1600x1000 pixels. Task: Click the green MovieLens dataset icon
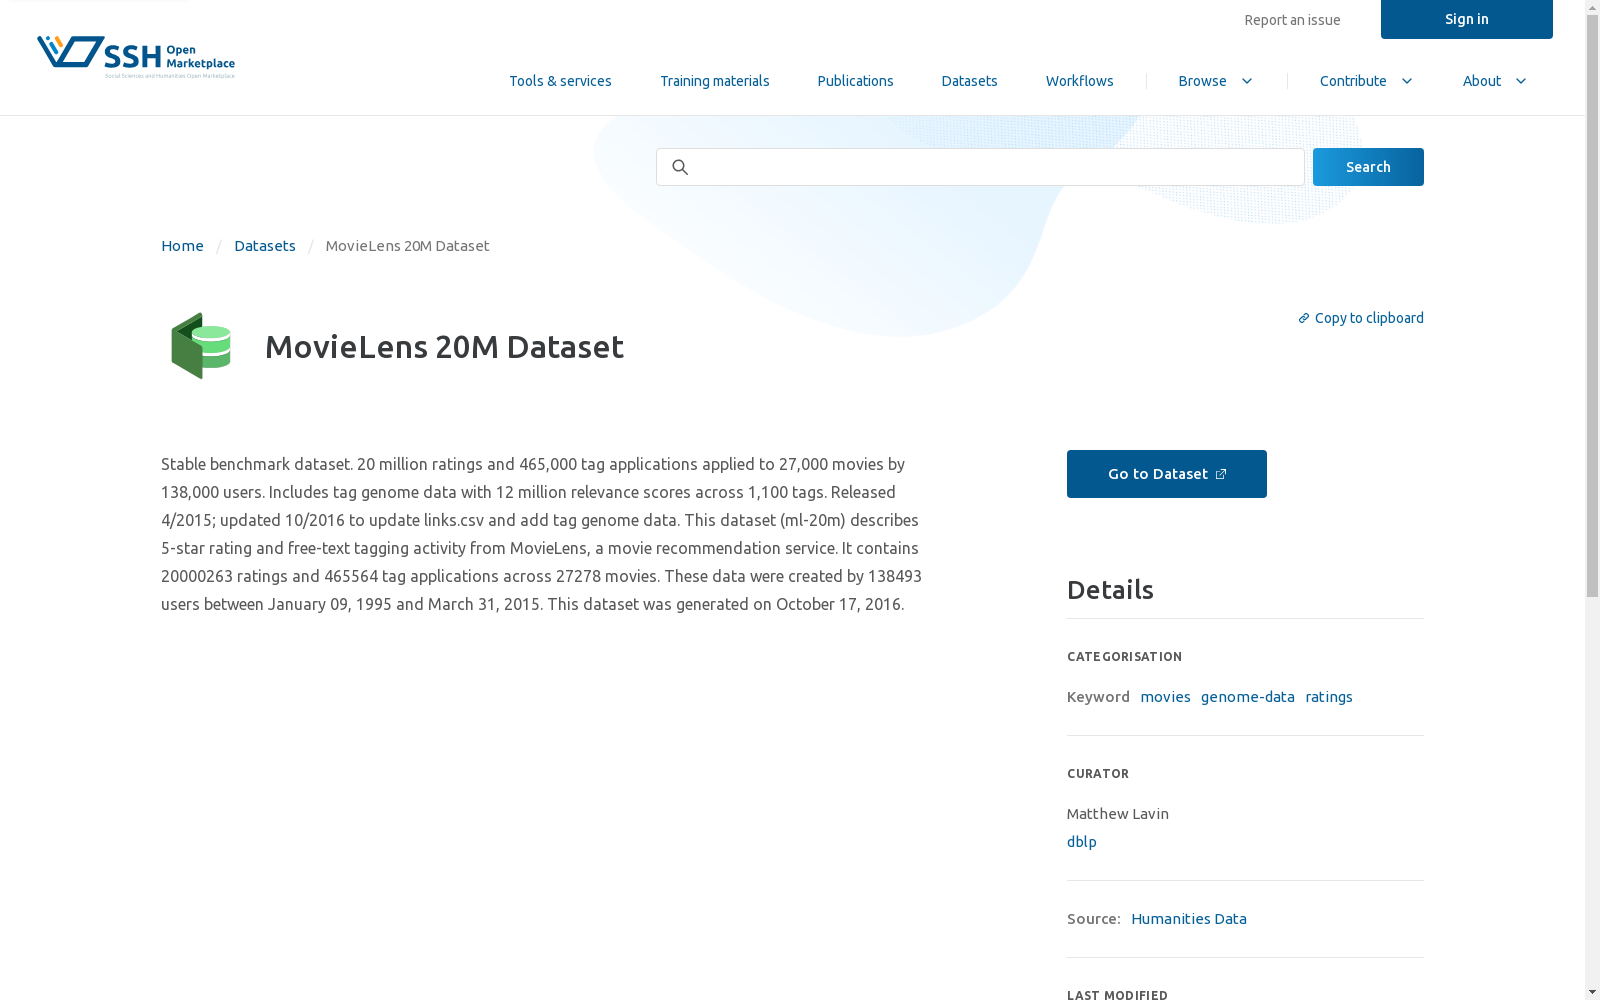click(x=201, y=346)
